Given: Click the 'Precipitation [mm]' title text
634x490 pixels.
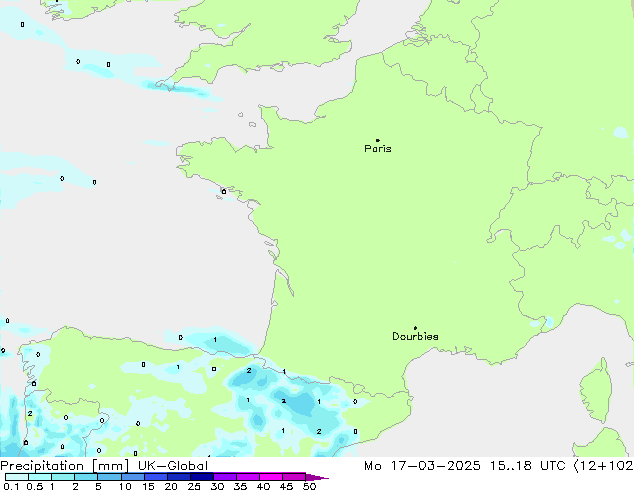Looking at the screenshot, I should (64, 466).
